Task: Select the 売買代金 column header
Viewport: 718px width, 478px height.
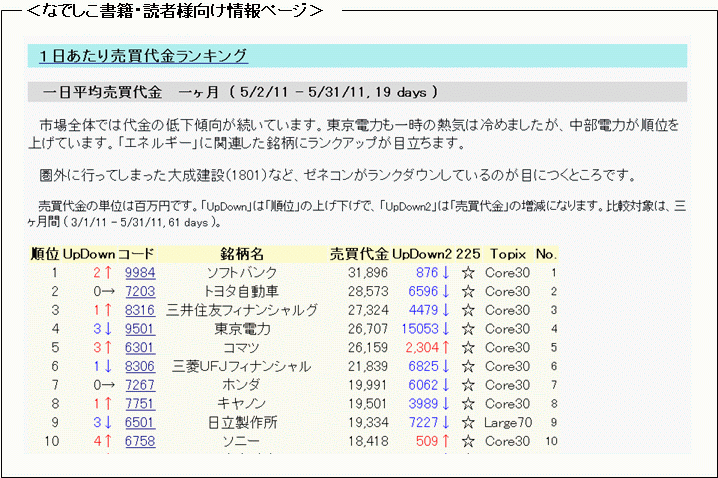Action: coord(359,254)
